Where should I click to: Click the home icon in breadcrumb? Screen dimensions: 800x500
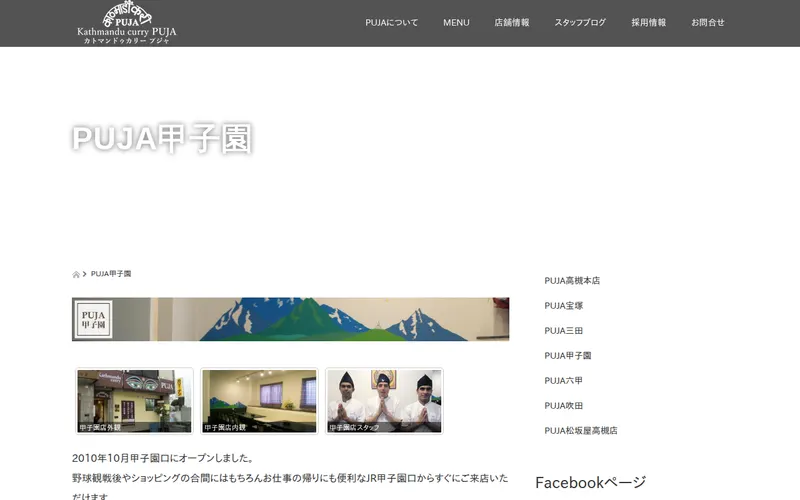click(x=76, y=274)
